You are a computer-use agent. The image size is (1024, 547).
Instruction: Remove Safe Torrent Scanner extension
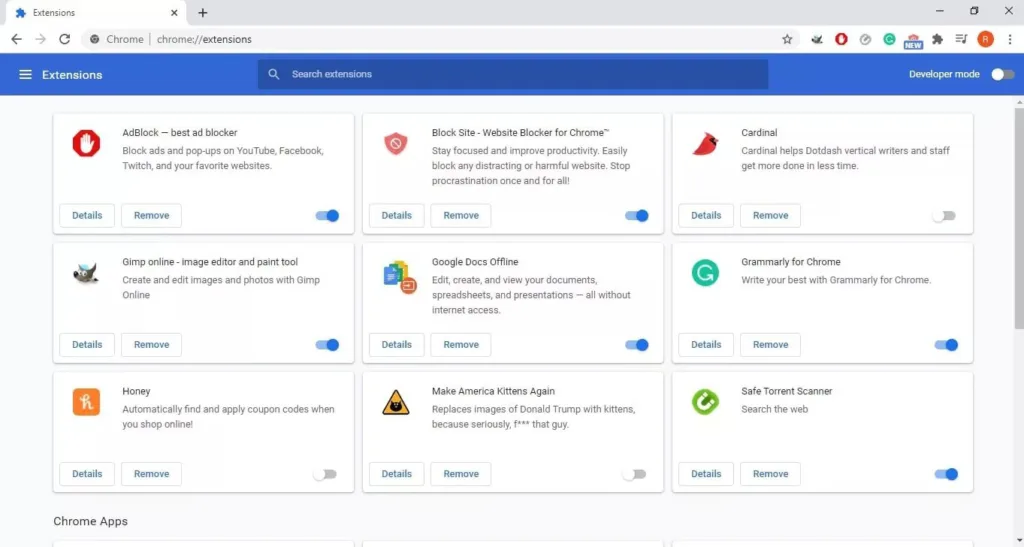point(771,474)
